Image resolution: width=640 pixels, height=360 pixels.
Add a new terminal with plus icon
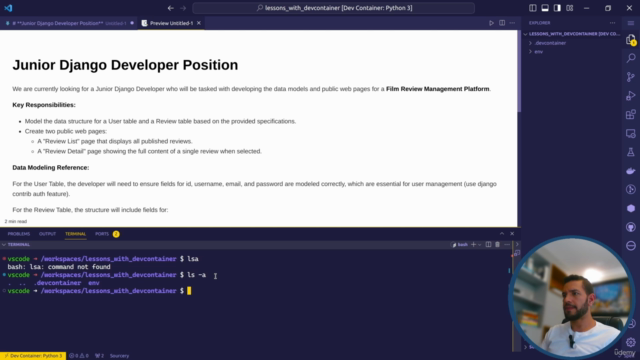pyautogui.click(x=473, y=244)
